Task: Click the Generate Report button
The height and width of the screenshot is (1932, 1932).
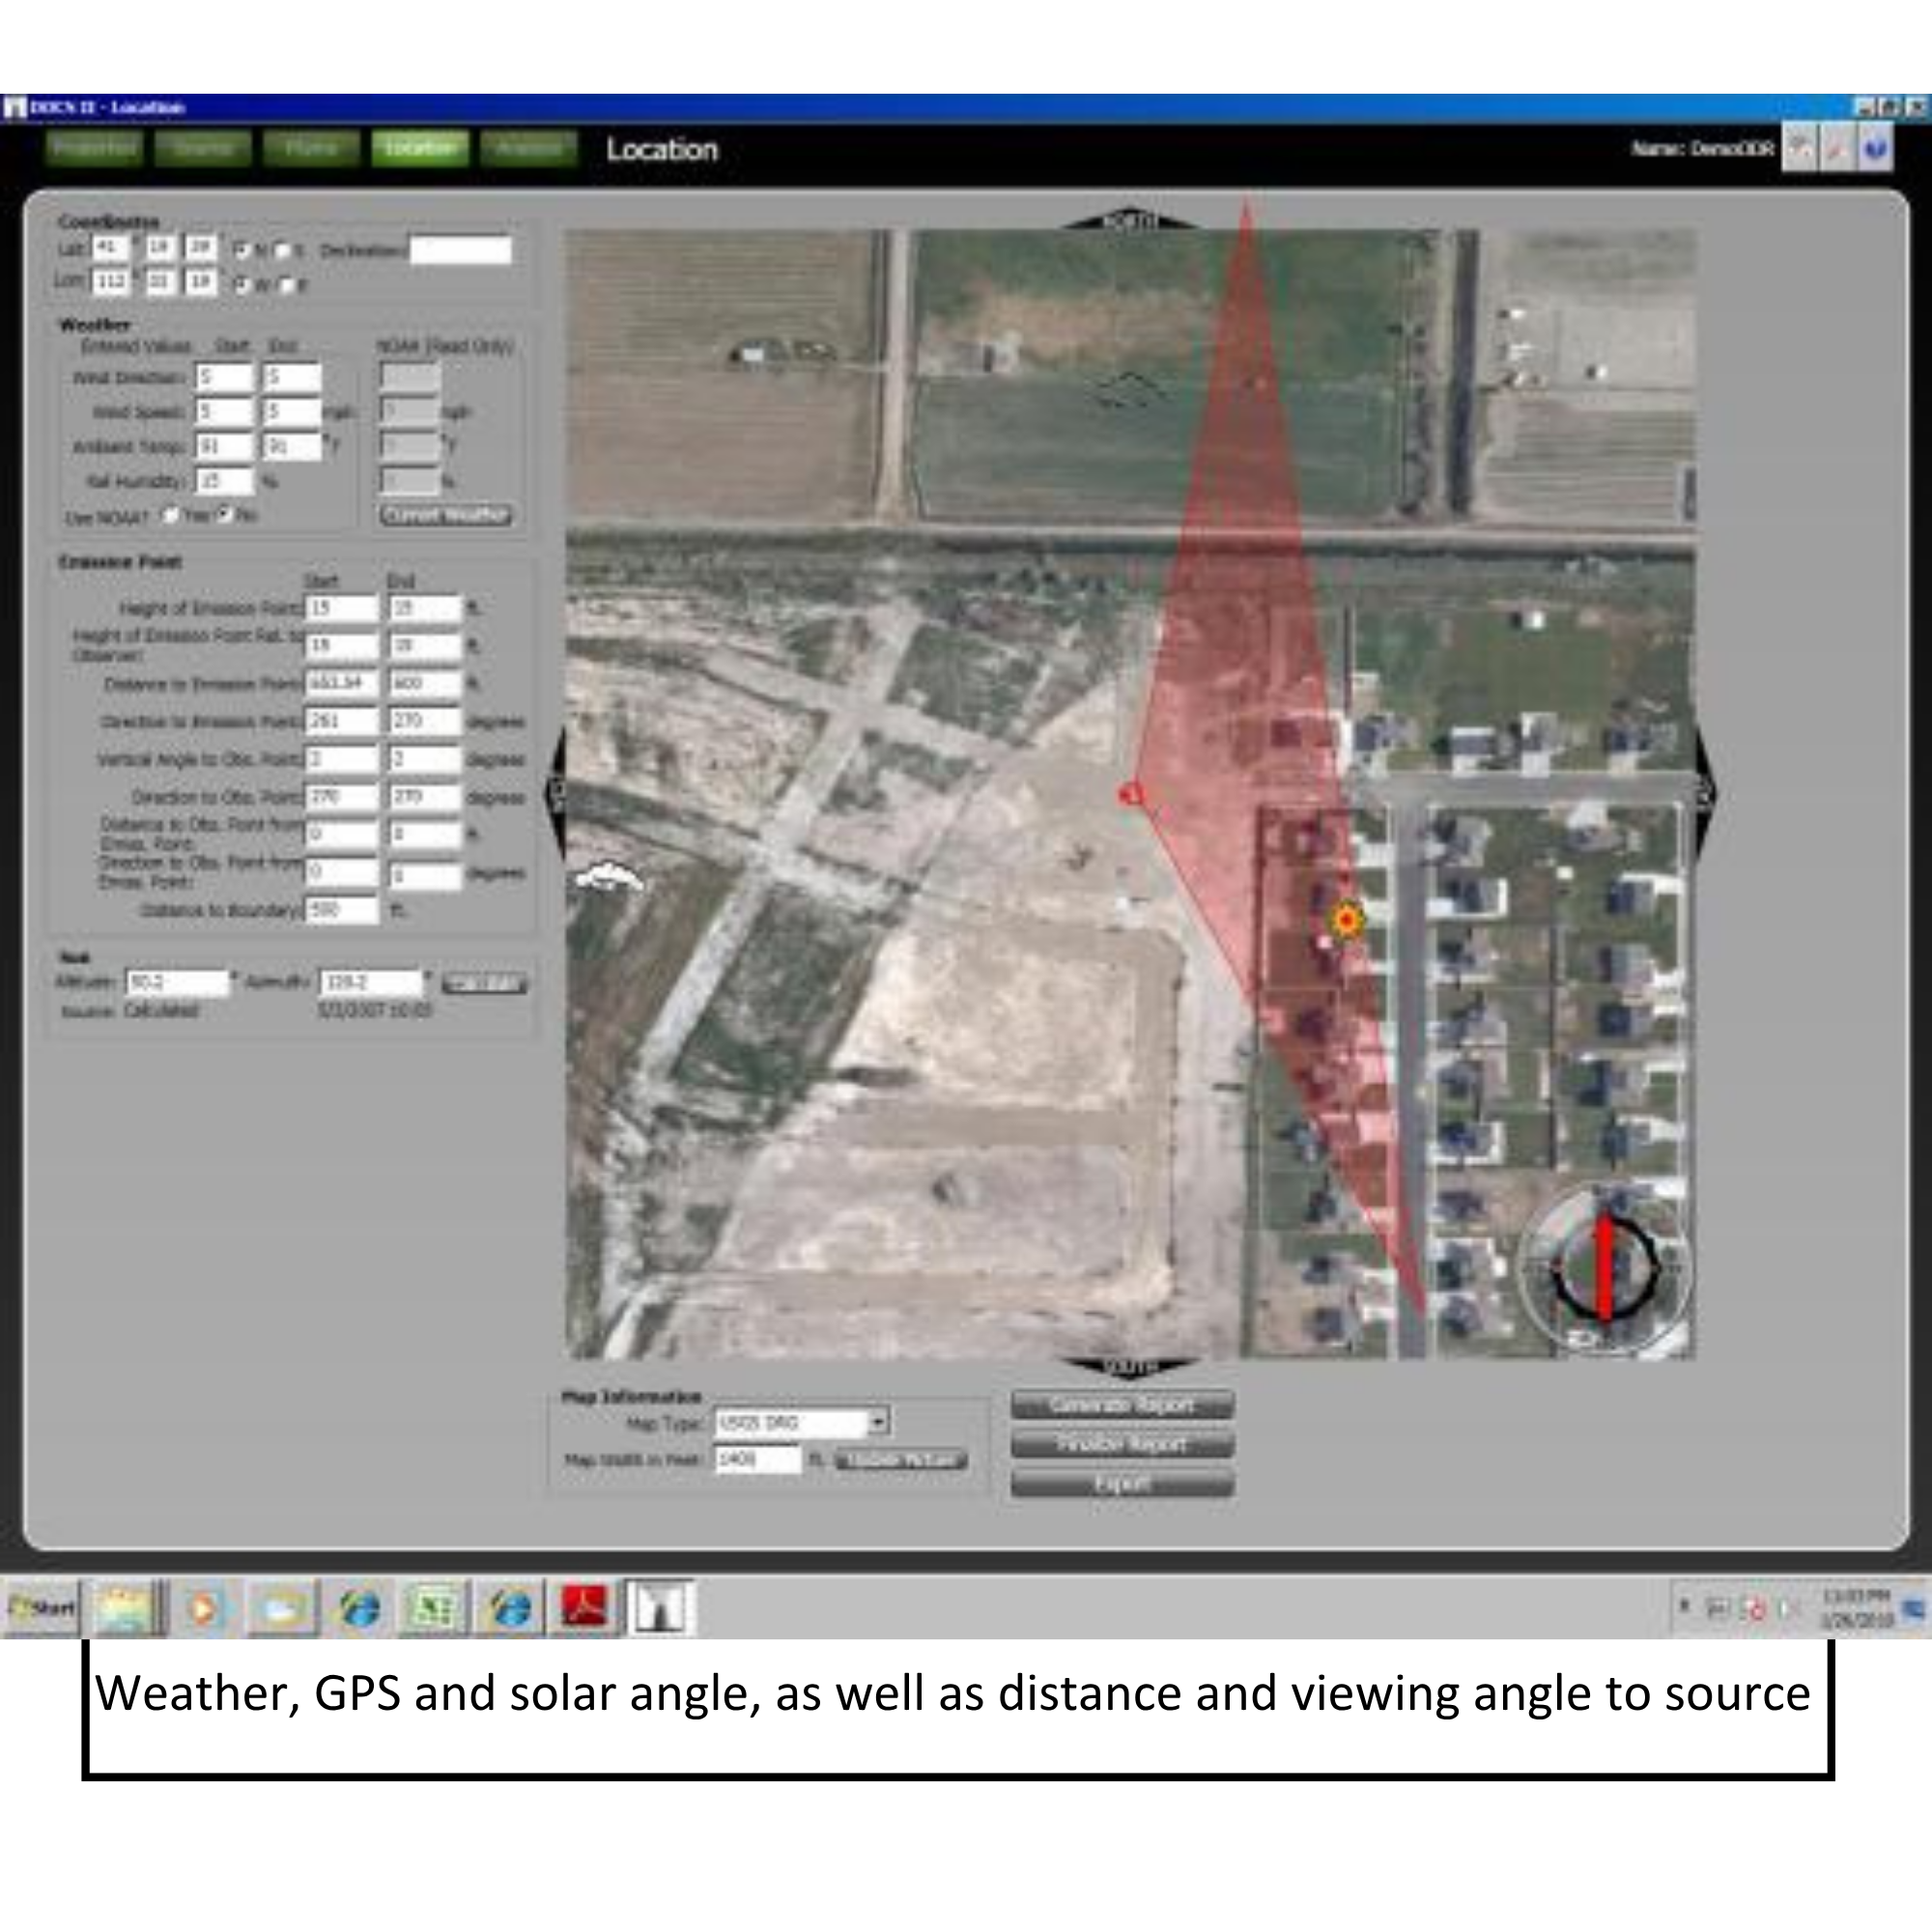Action: tap(1122, 1405)
